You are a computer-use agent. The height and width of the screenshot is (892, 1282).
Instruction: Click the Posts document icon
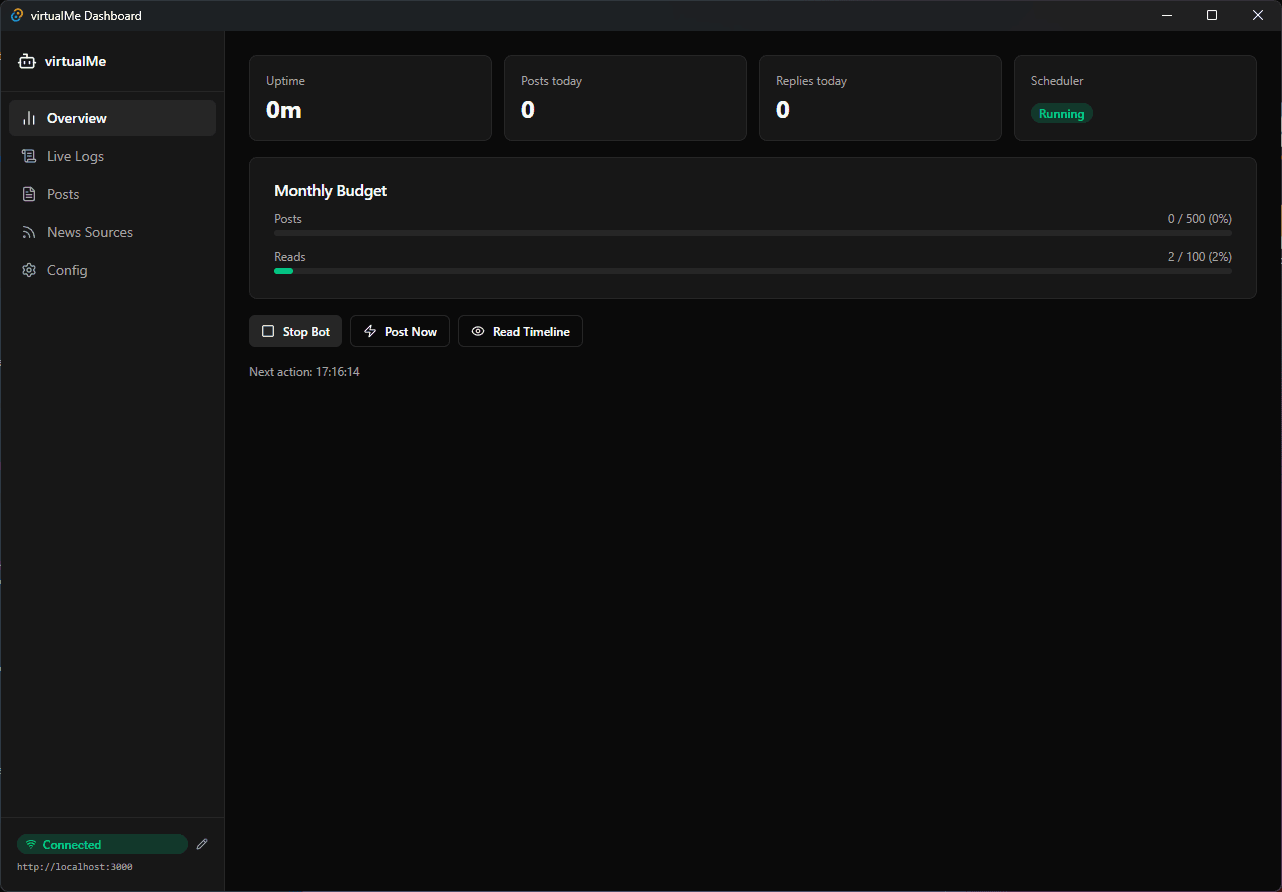(x=29, y=194)
